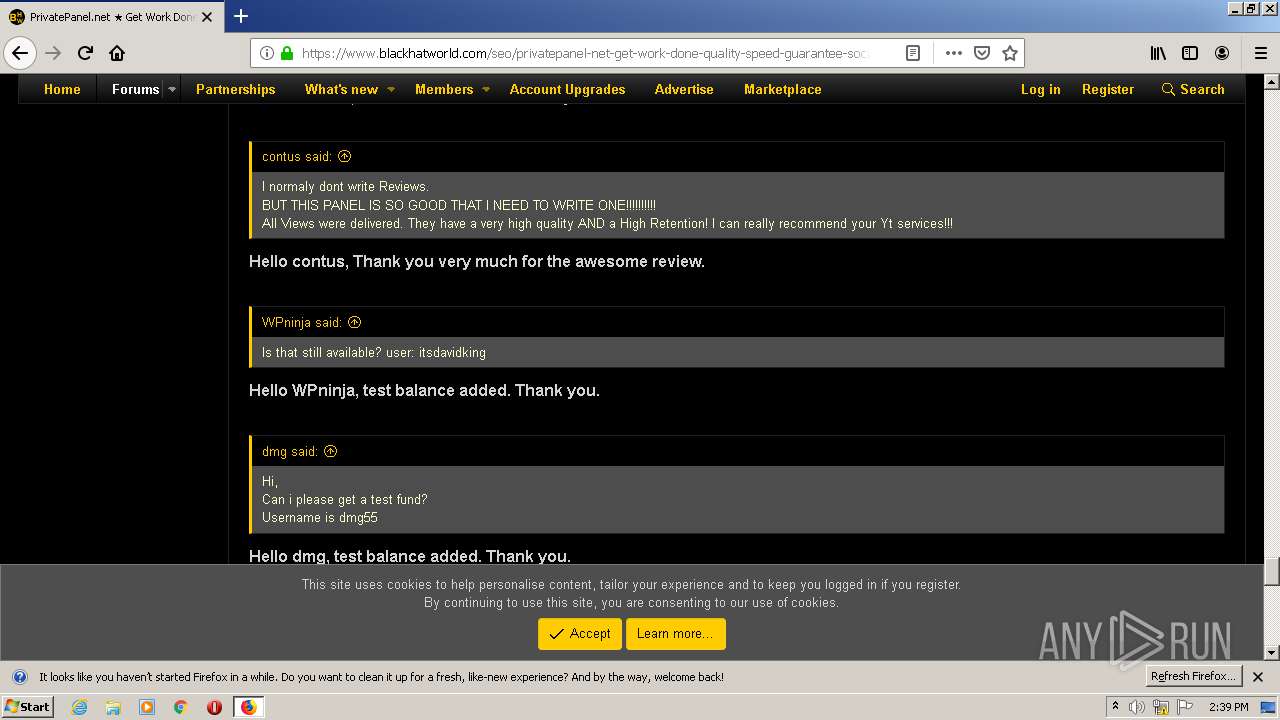Click Learn more about cookies

coord(675,634)
